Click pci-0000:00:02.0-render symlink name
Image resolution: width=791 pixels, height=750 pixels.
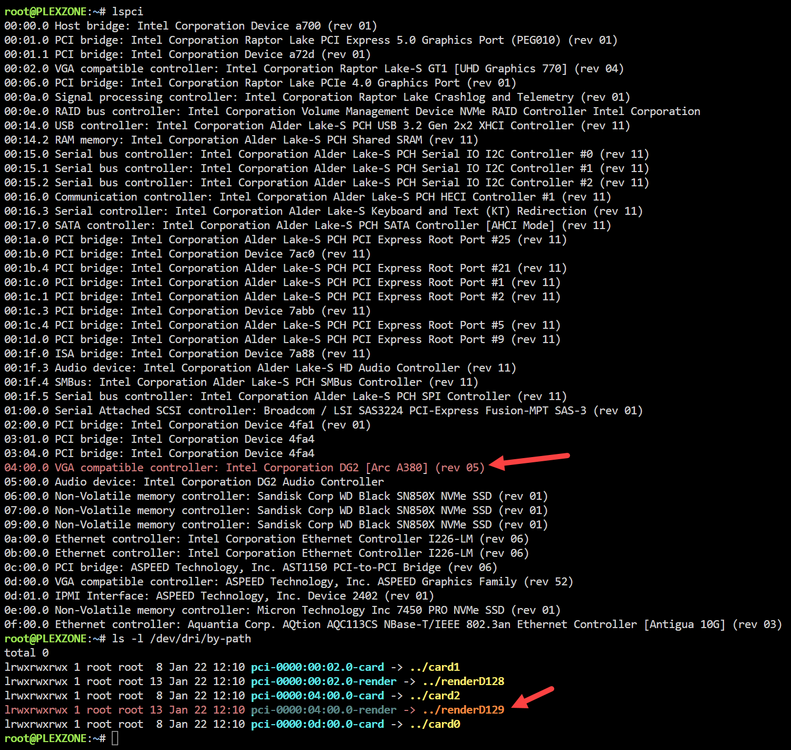[324, 681]
